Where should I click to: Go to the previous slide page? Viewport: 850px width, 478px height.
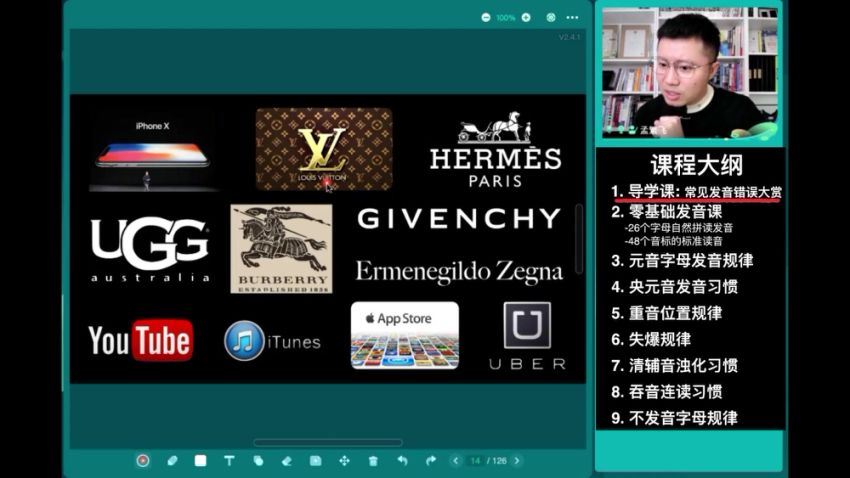point(455,461)
